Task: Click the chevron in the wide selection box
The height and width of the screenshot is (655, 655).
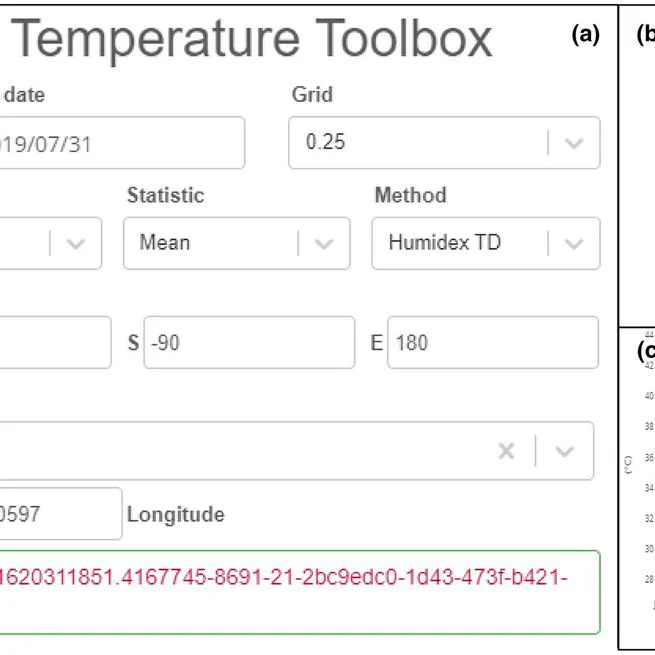Action: (565, 451)
